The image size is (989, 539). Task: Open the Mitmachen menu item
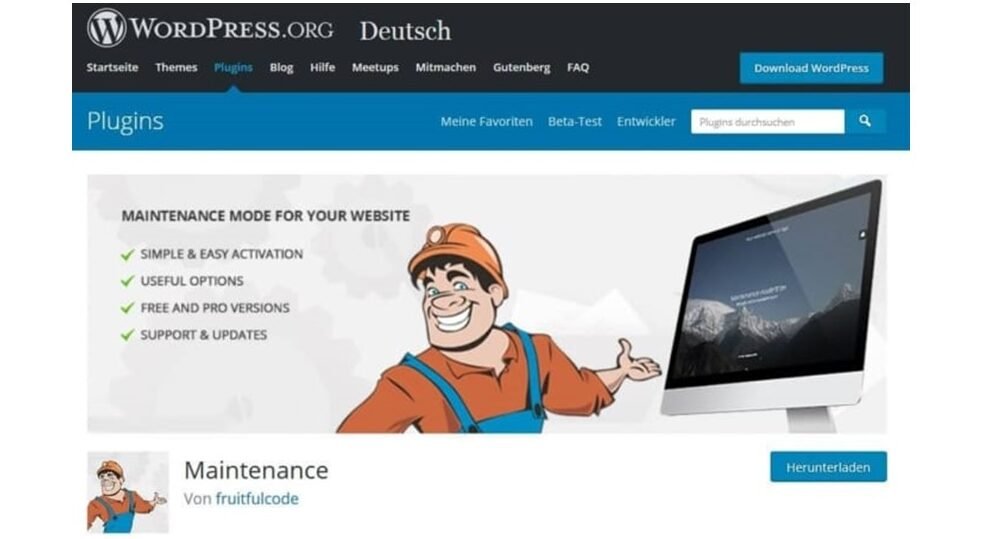tap(445, 67)
